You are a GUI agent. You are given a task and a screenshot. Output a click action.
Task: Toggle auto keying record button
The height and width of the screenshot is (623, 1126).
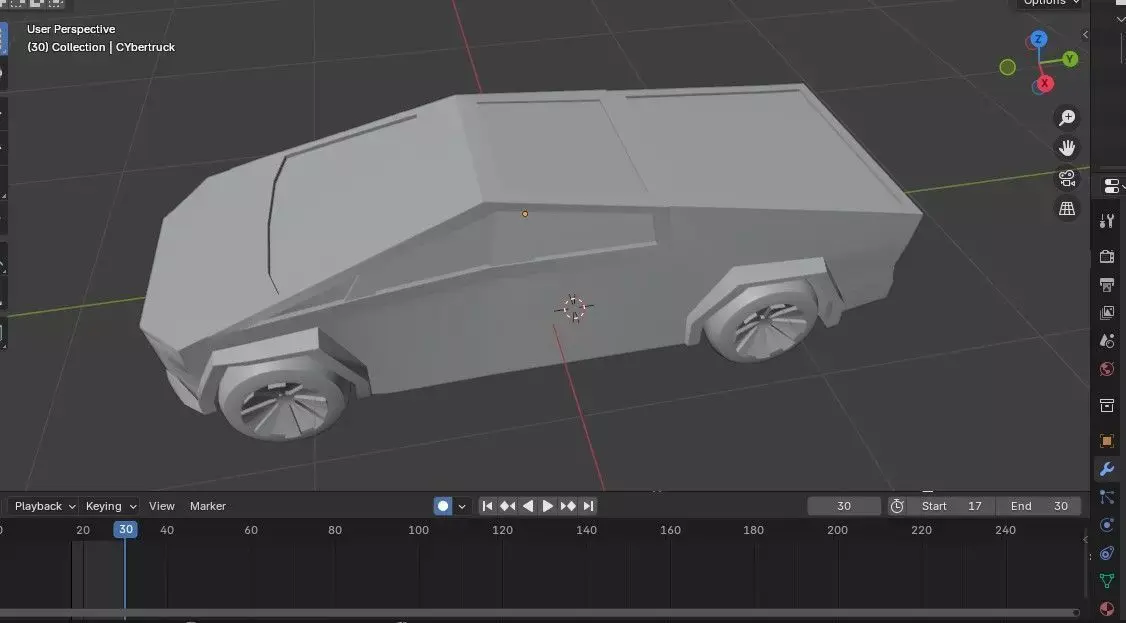pyautogui.click(x=443, y=506)
